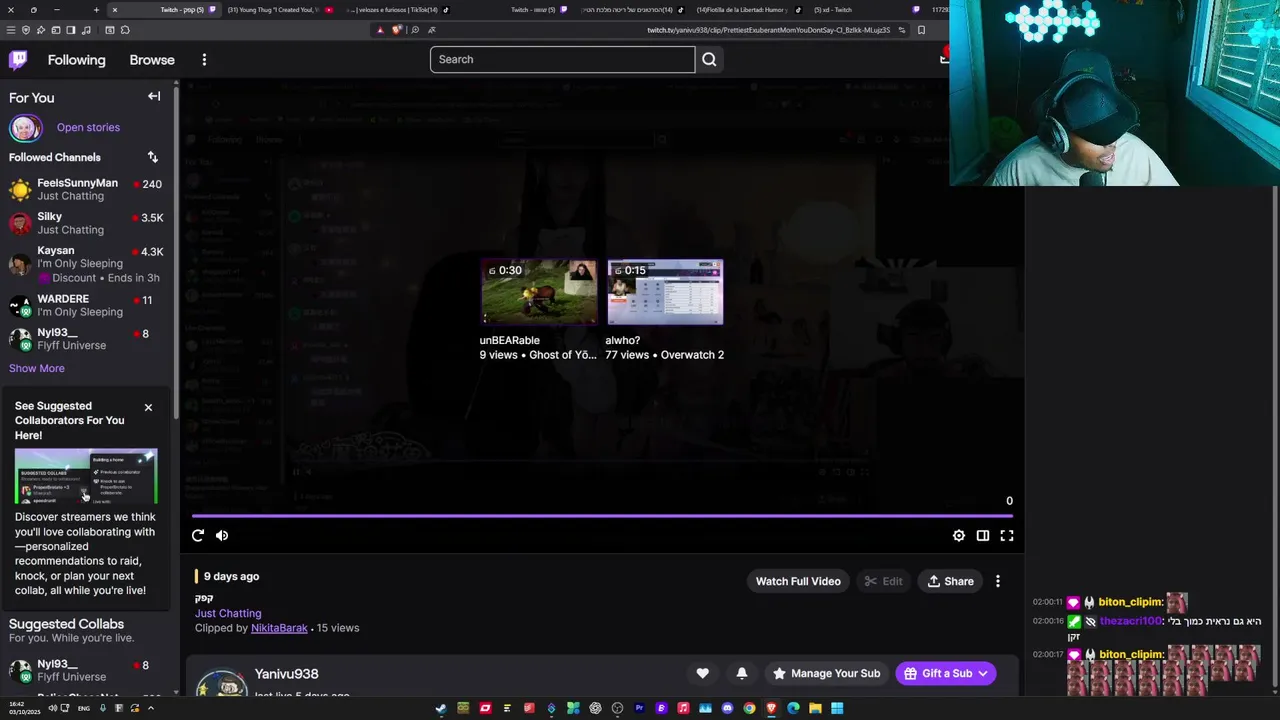Open ChatGPT from the taskbar
1280x720 pixels.
(x=595, y=708)
